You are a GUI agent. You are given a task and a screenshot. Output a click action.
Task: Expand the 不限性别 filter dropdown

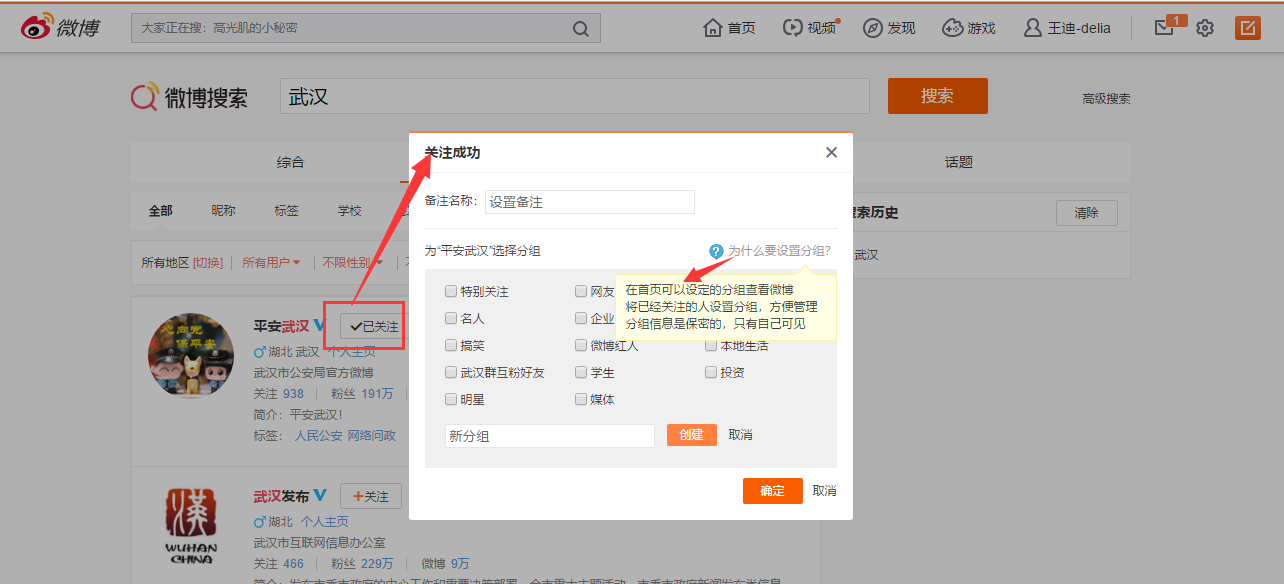(x=353, y=263)
